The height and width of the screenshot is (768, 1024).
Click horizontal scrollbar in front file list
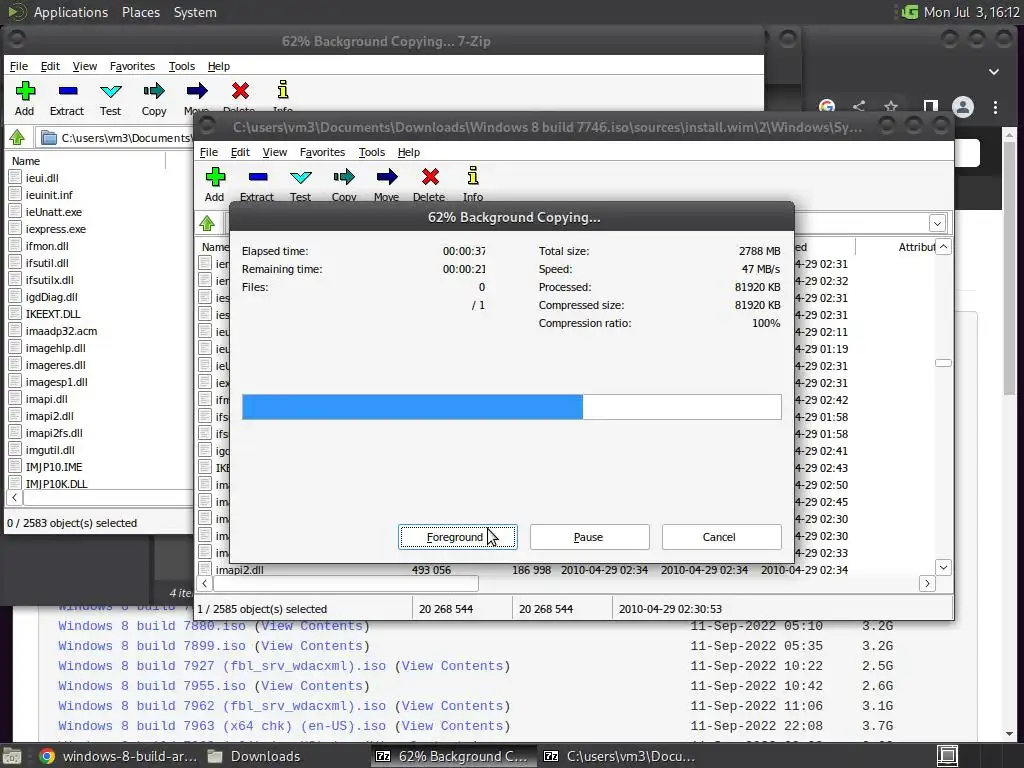tap(346, 583)
